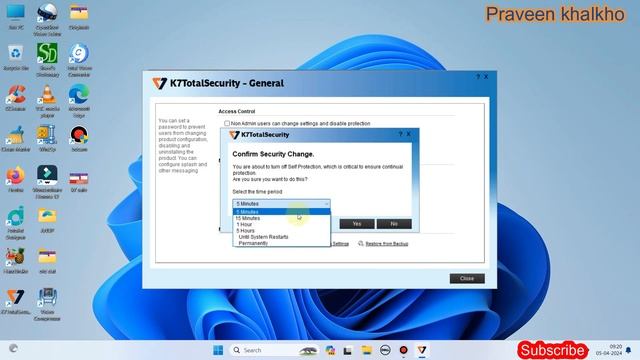Open the green SD dictionary desktop icon
The width and height of the screenshot is (640, 360).
[47, 60]
